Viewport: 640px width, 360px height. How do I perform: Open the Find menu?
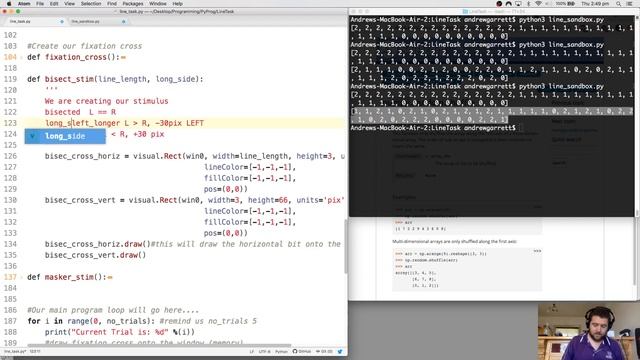point(112,4)
